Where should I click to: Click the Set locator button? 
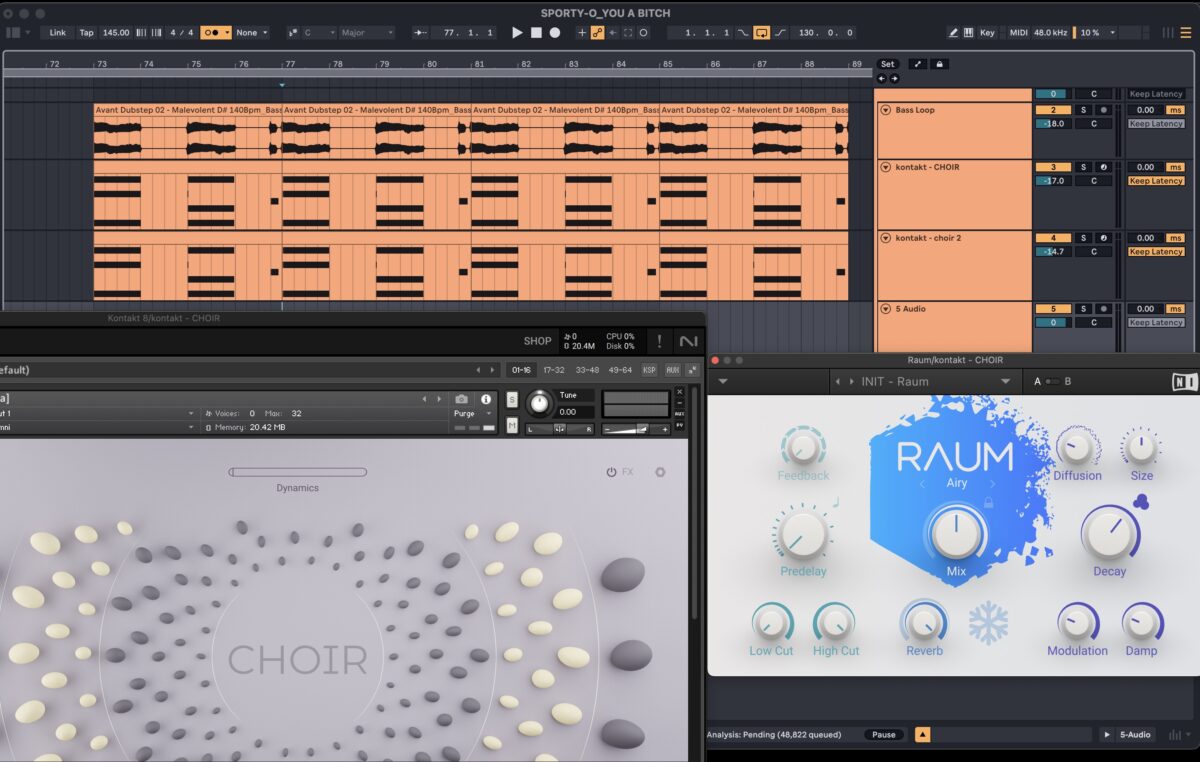(887, 64)
